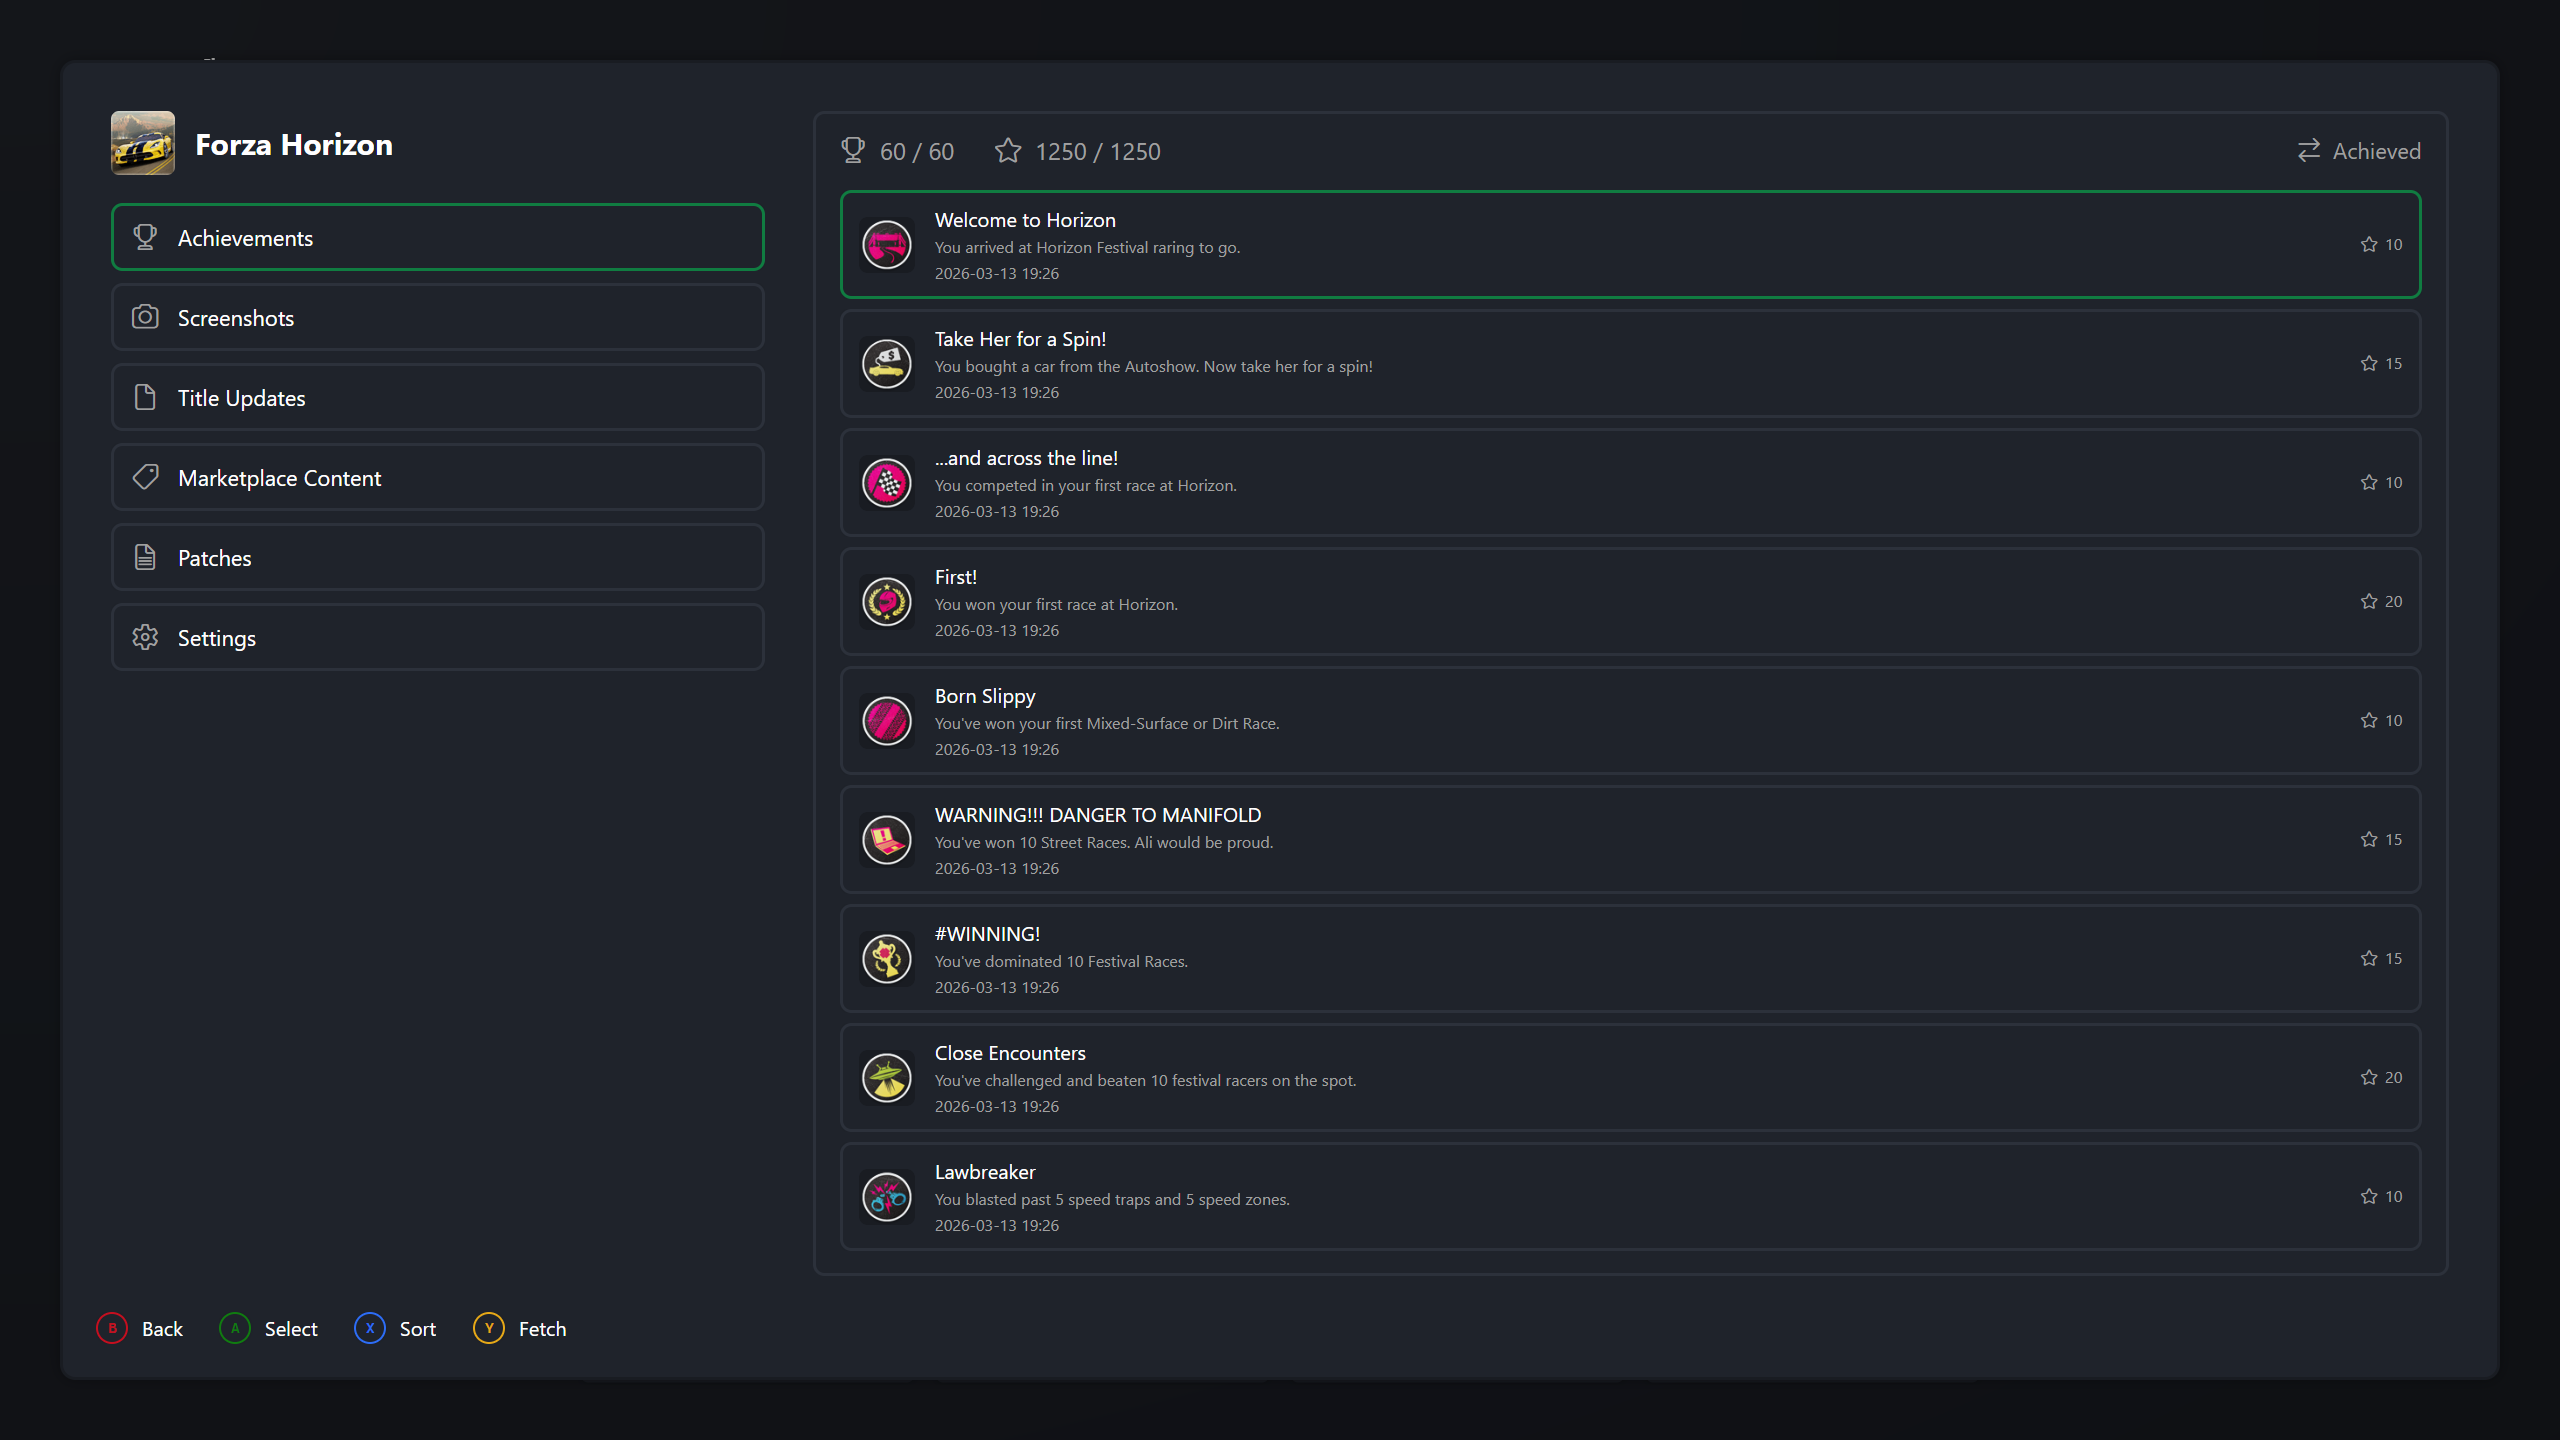This screenshot has width=2560, height=1440.
Task: Click the 15 gamerscore value on #WINNING! row
Action: coord(2393,958)
